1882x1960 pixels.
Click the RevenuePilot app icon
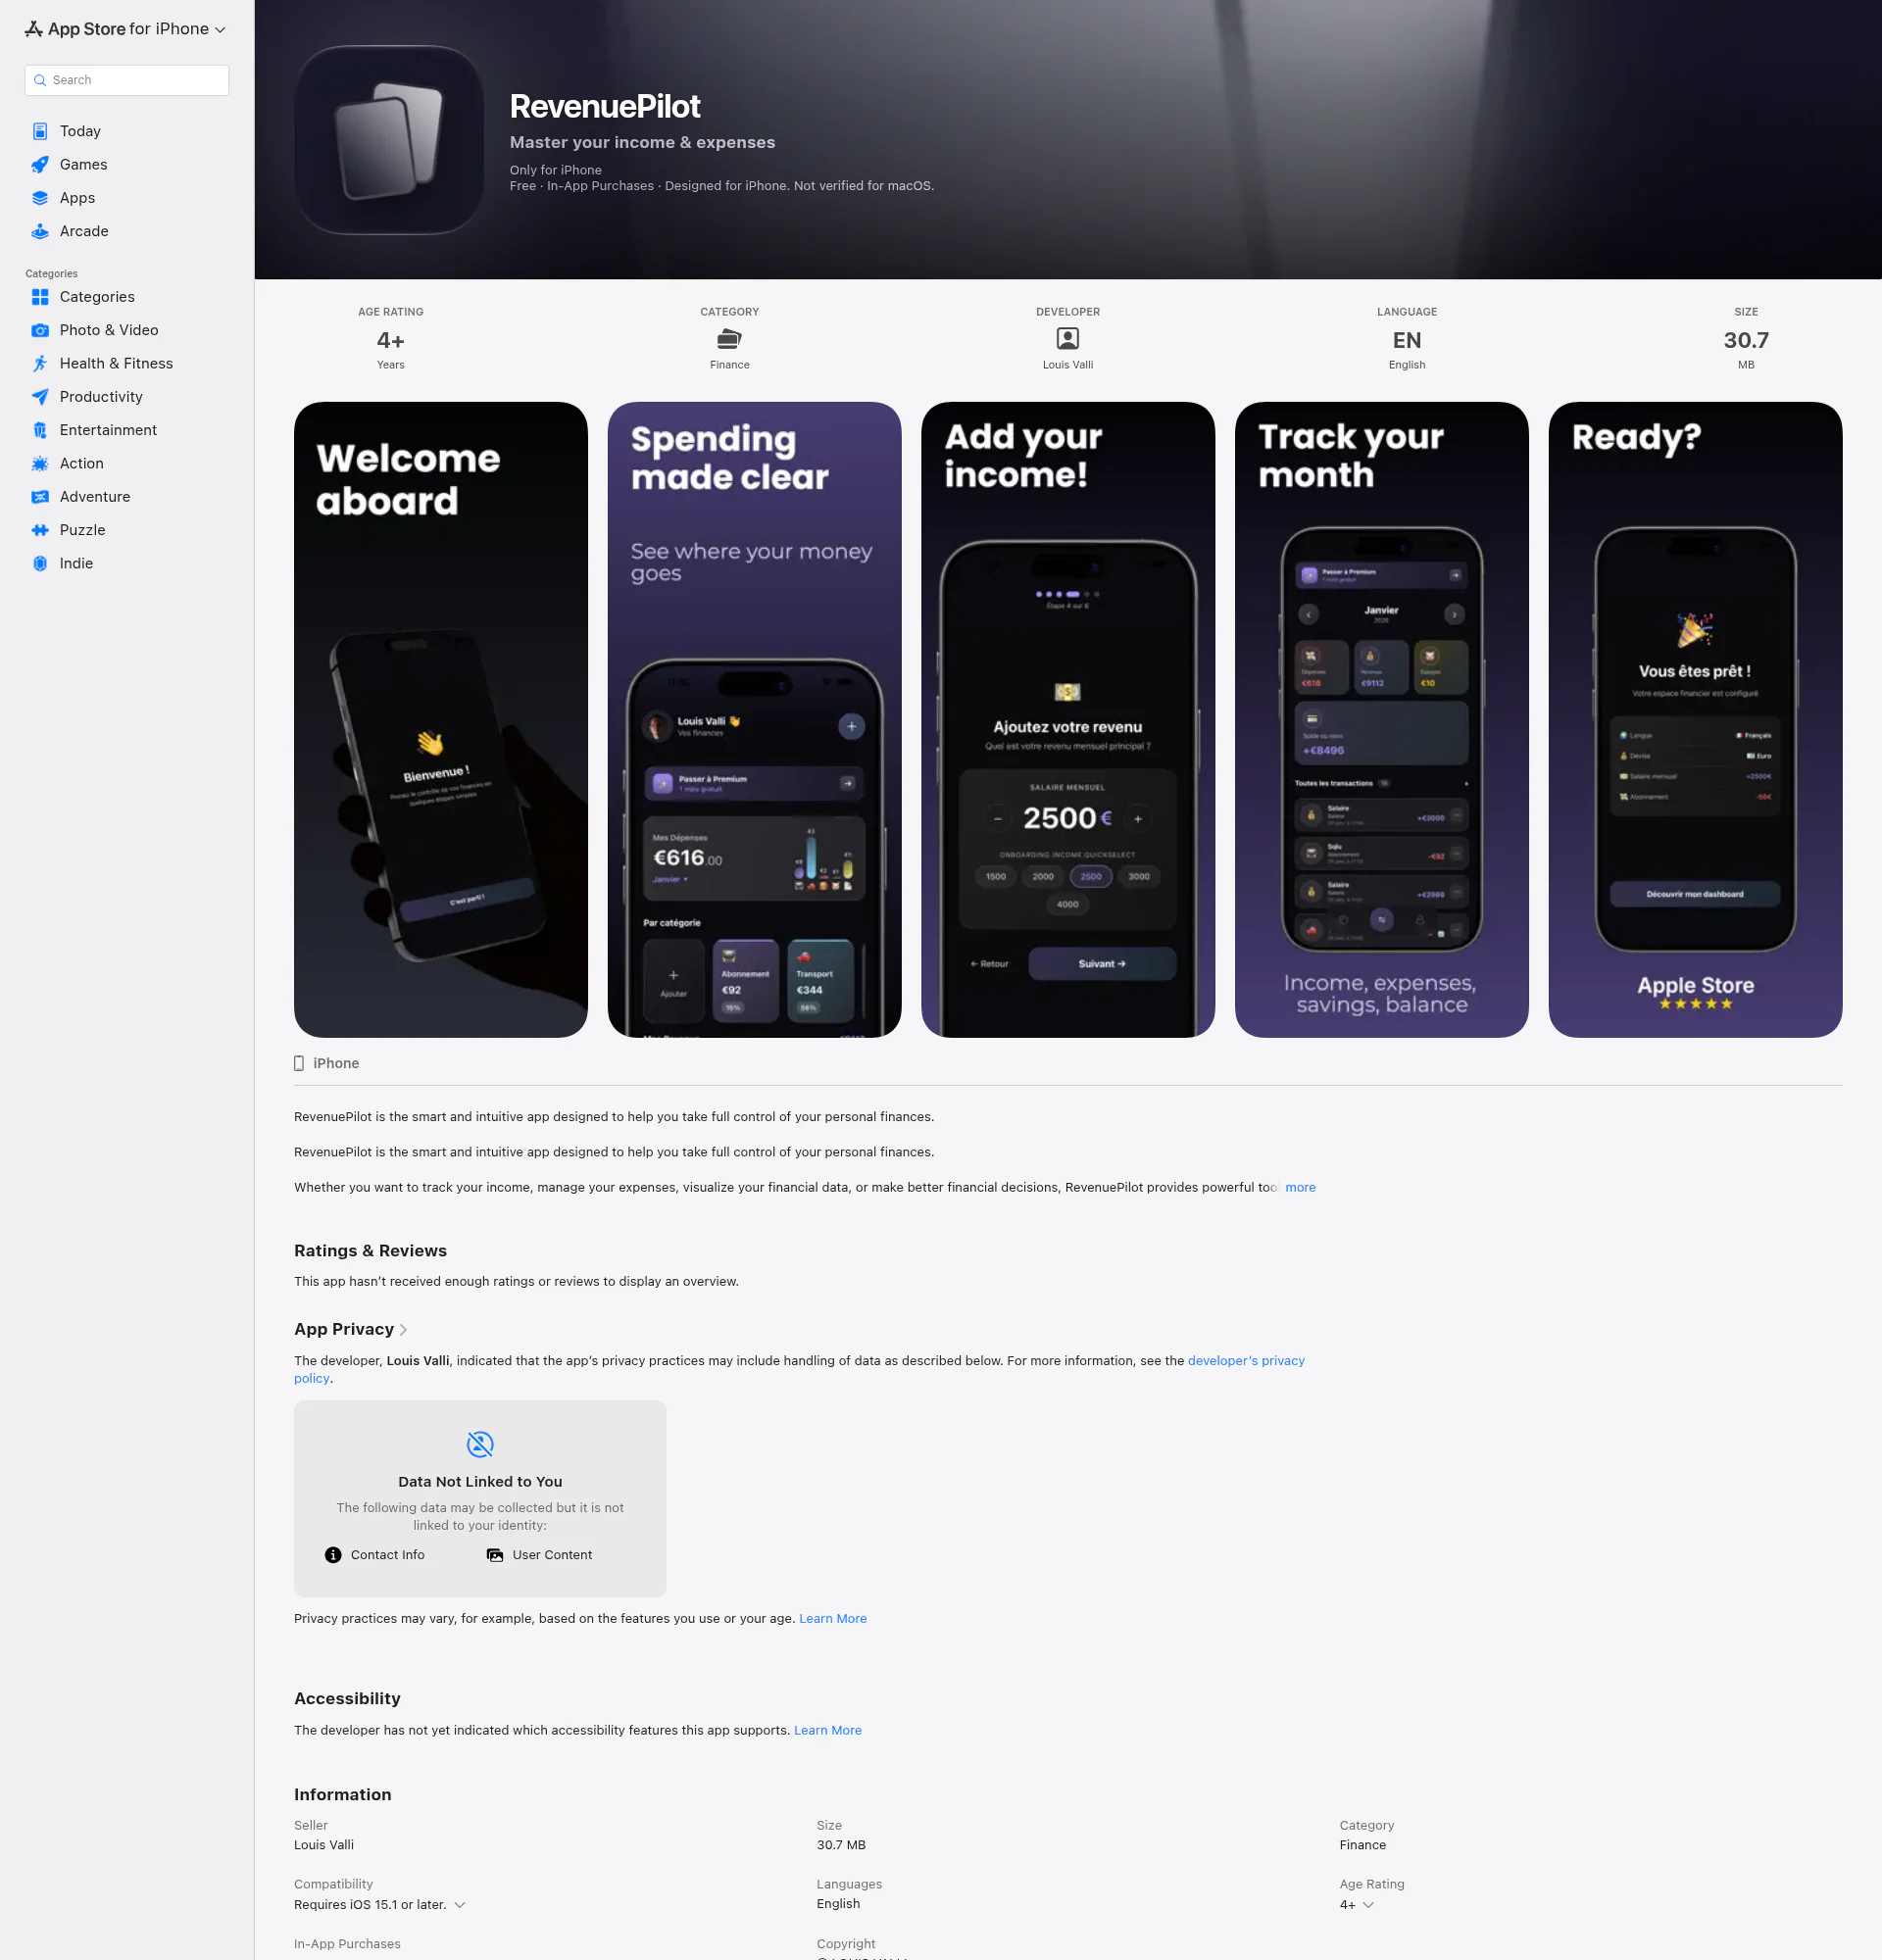(x=389, y=140)
